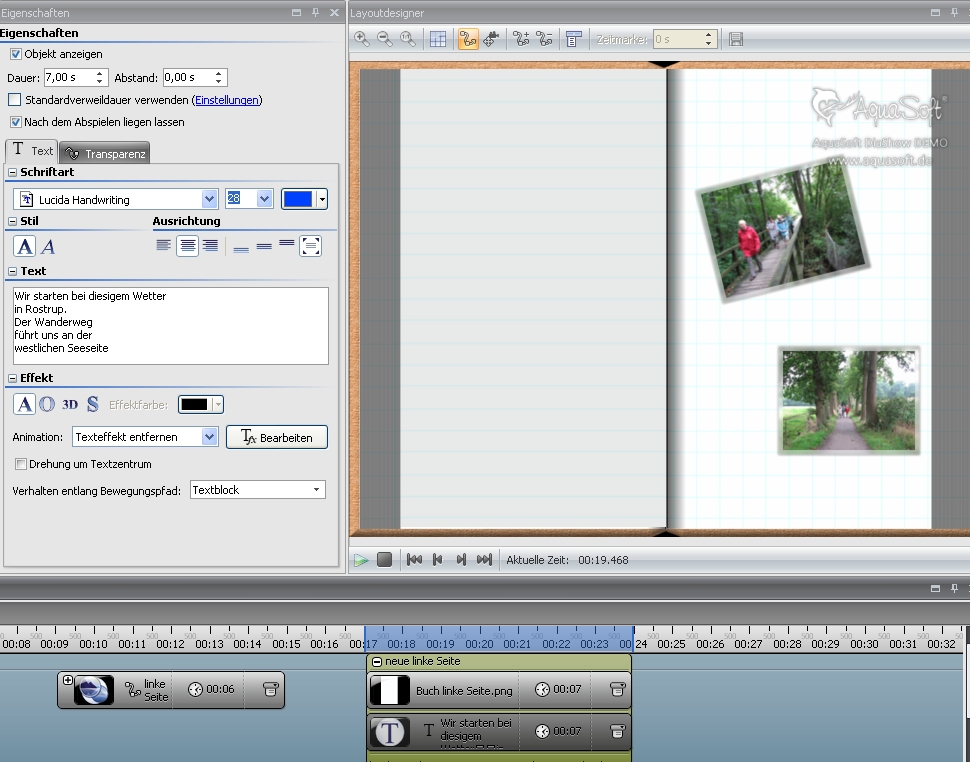Click the Bearbeiten button
Screen dimensions: 970x762
pos(277,437)
